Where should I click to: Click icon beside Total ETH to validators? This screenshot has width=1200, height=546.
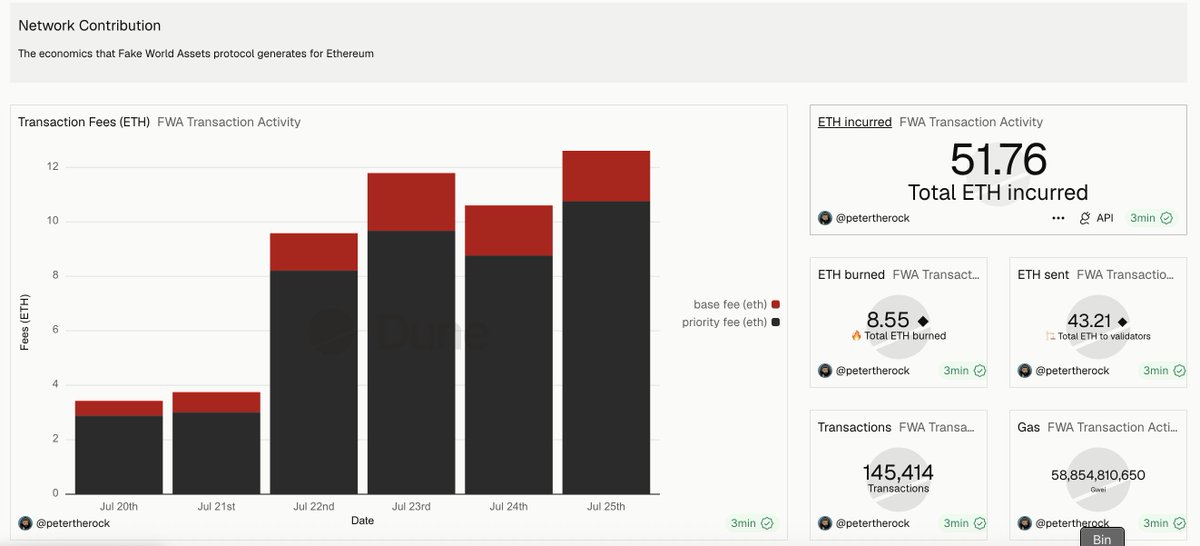pos(1050,336)
